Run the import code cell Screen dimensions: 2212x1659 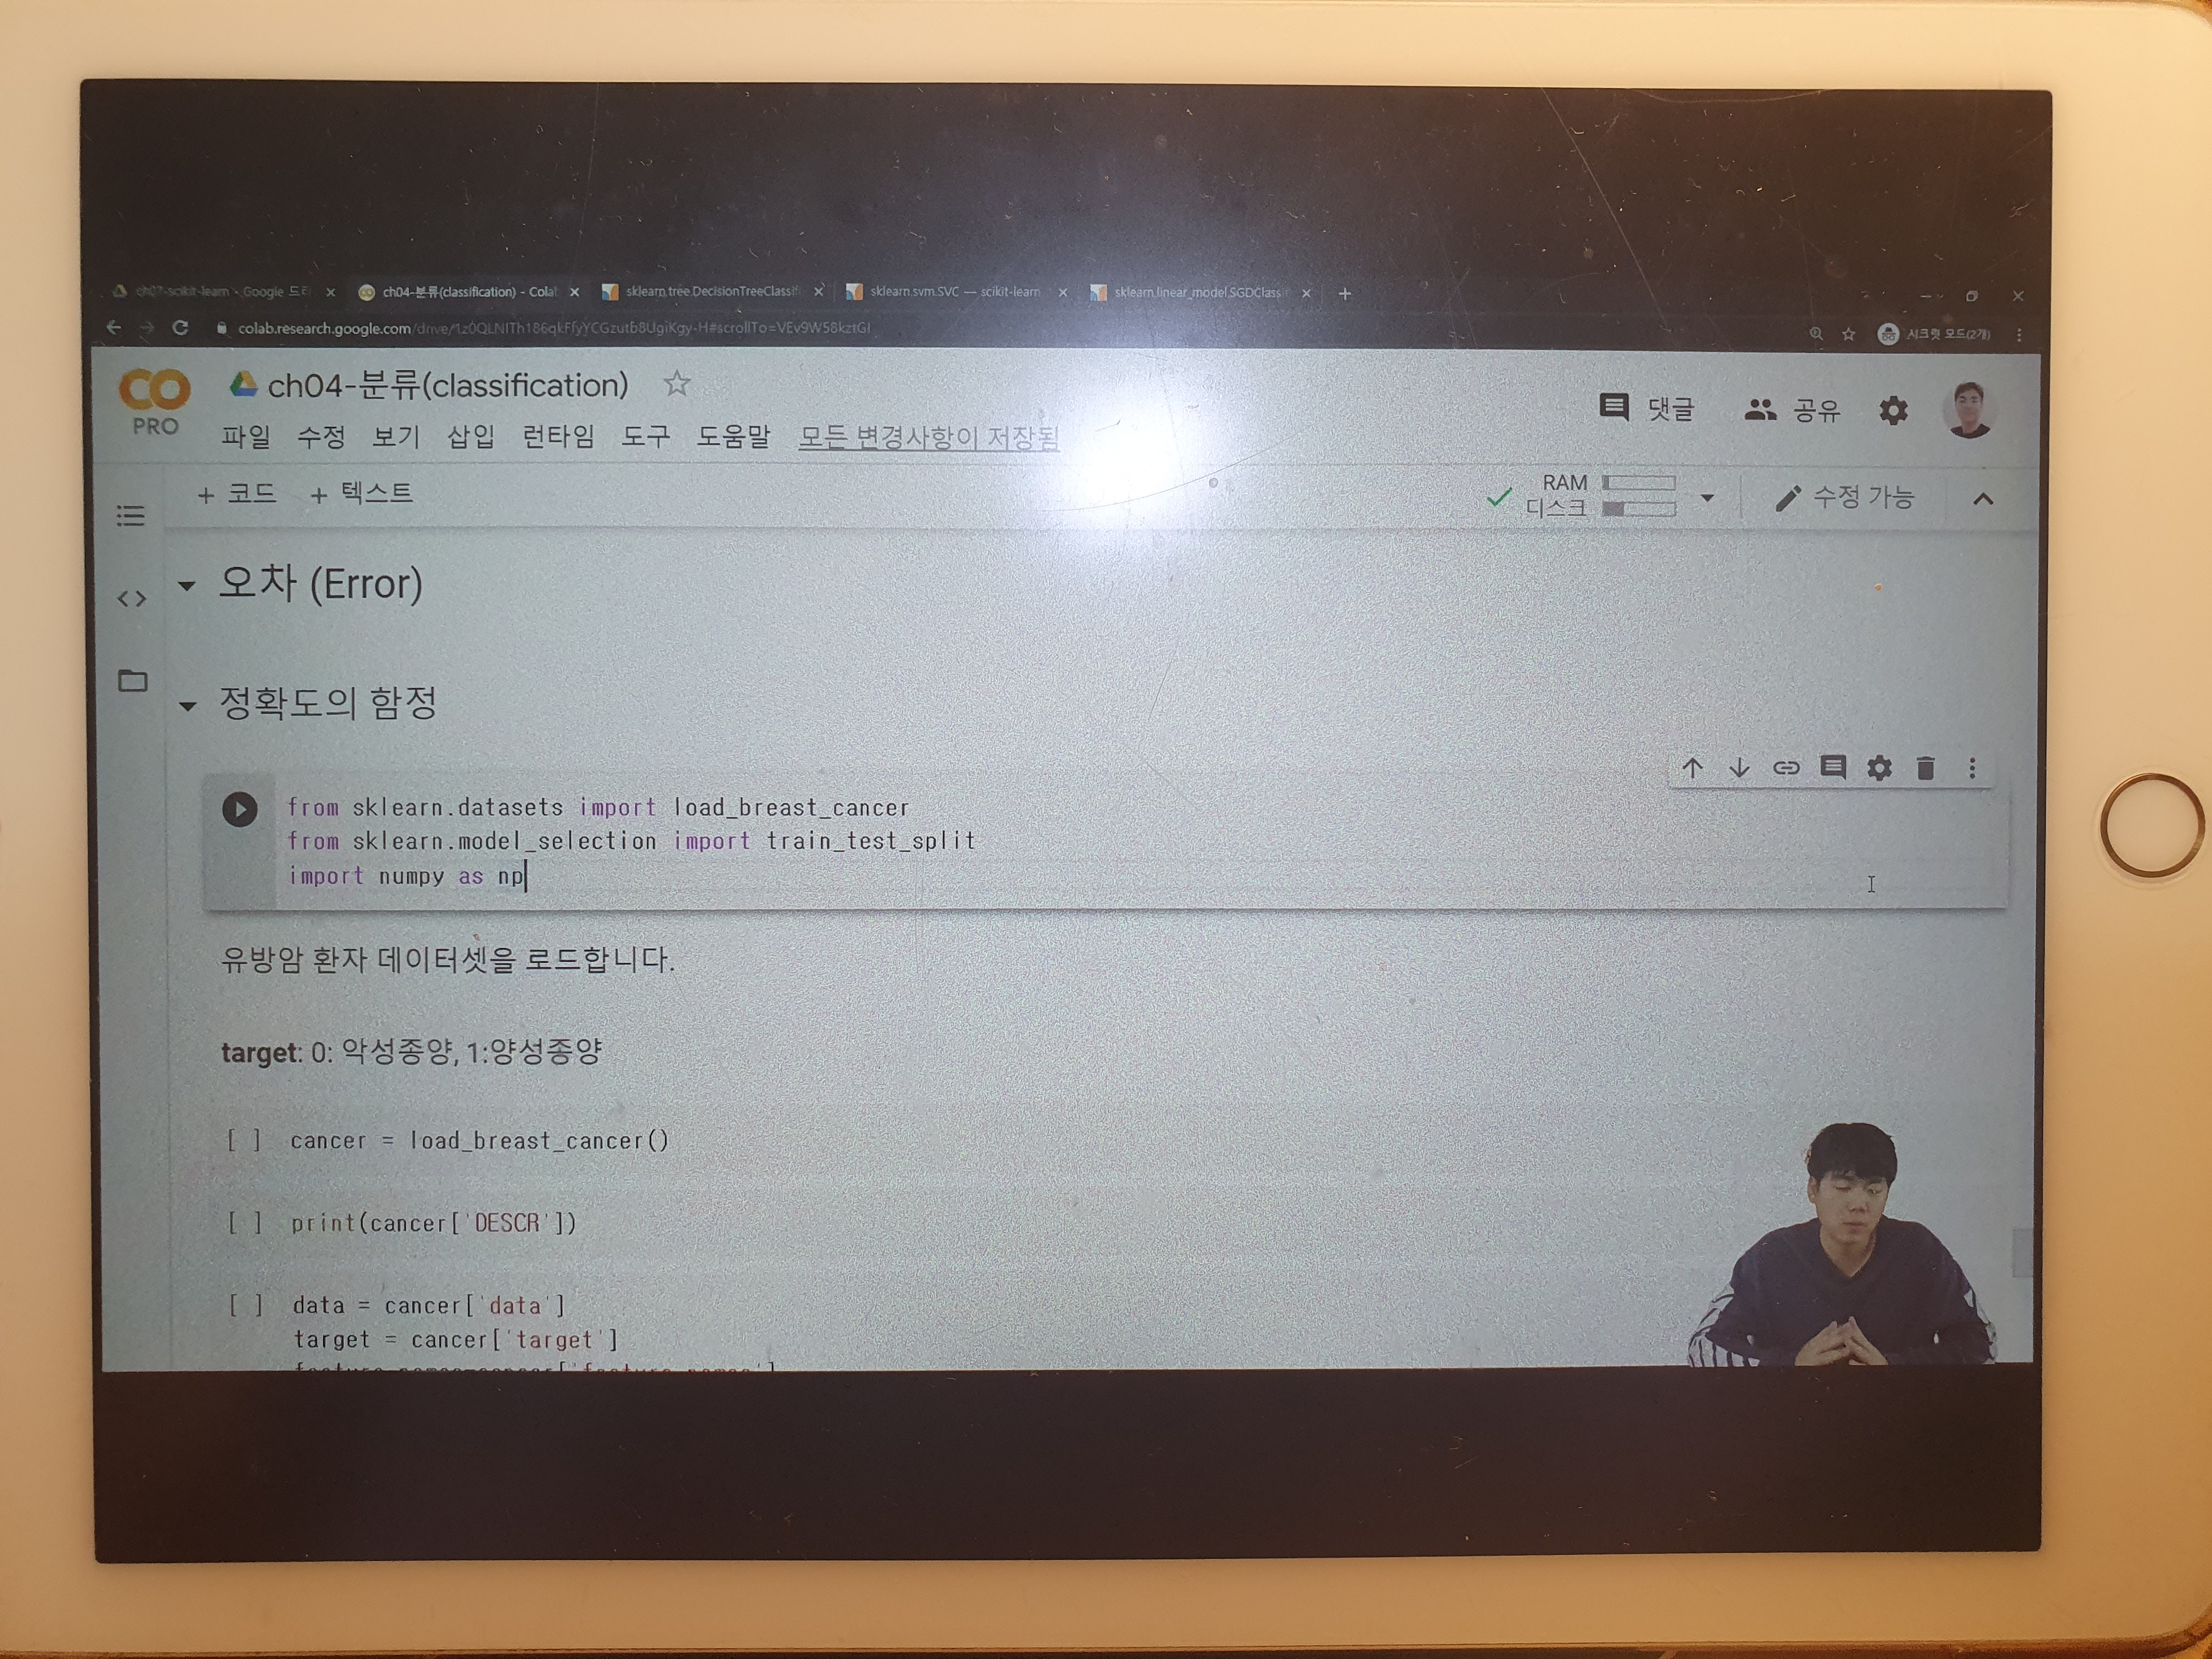239,809
